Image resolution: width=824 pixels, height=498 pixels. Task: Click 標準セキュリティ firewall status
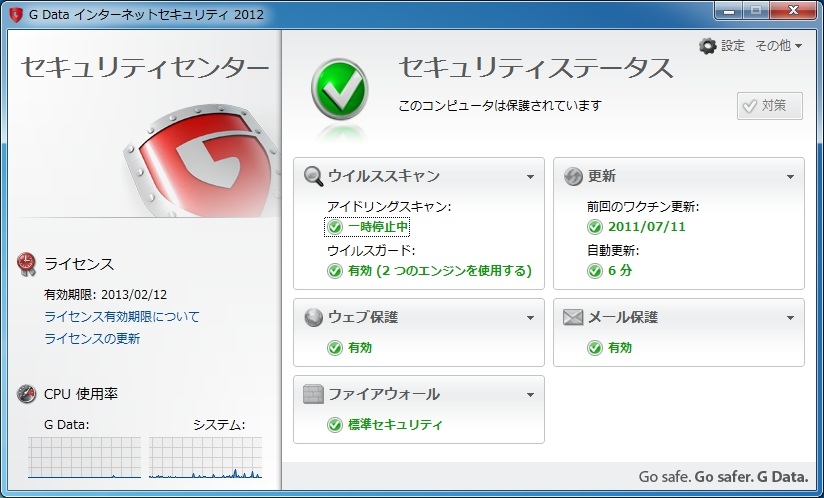click(x=395, y=424)
